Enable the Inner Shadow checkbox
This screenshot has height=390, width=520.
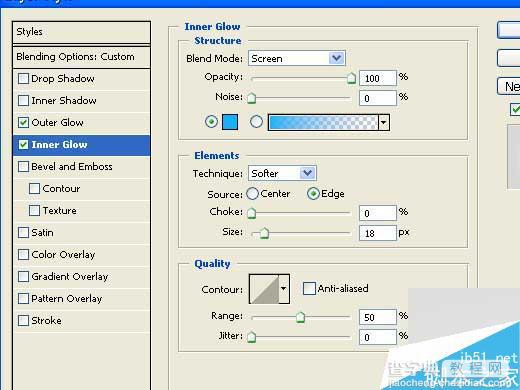pyautogui.click(x=23, y=101)
